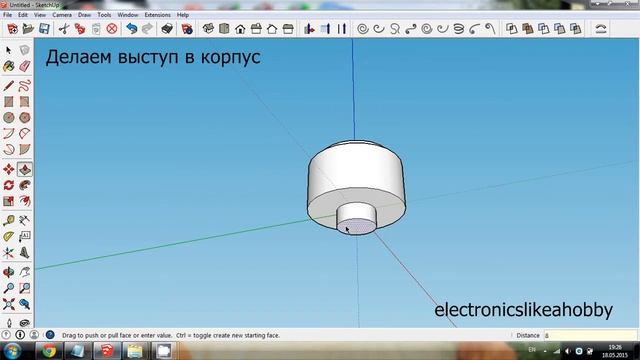
Task: Switch to the Top view icon
Action: [224, 29]
